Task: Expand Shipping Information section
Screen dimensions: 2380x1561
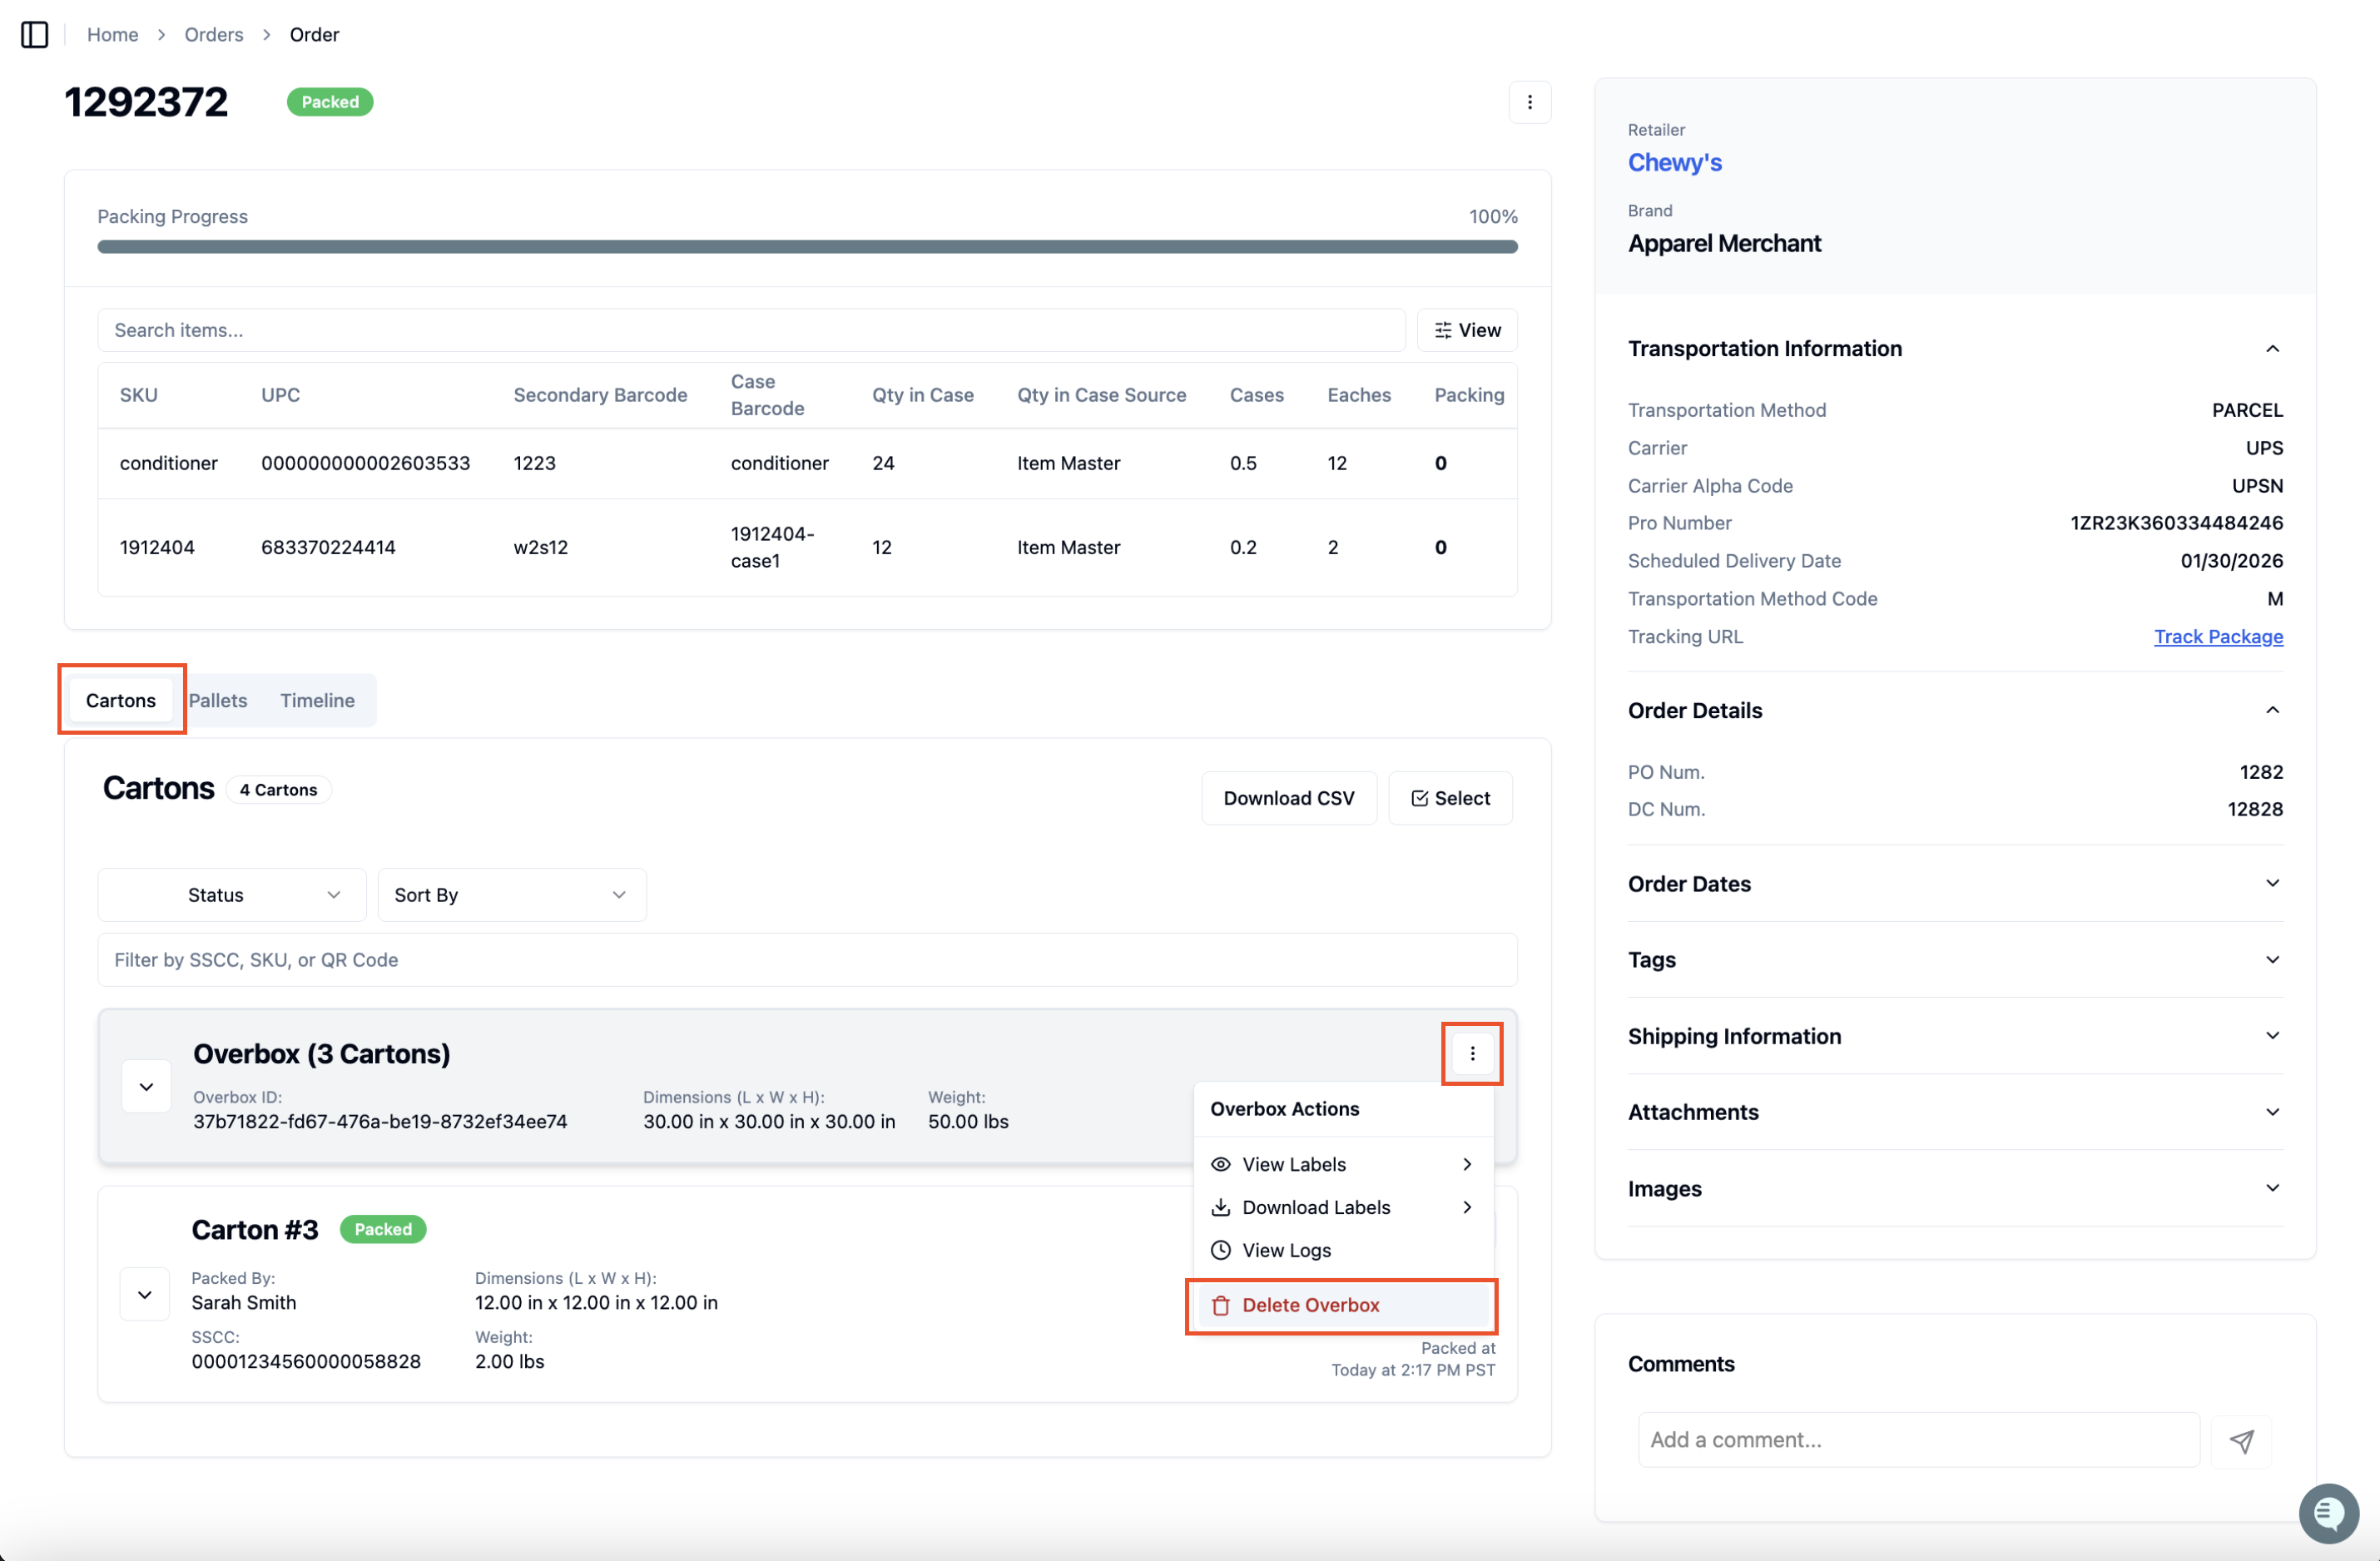Action: [2271, 1036]
